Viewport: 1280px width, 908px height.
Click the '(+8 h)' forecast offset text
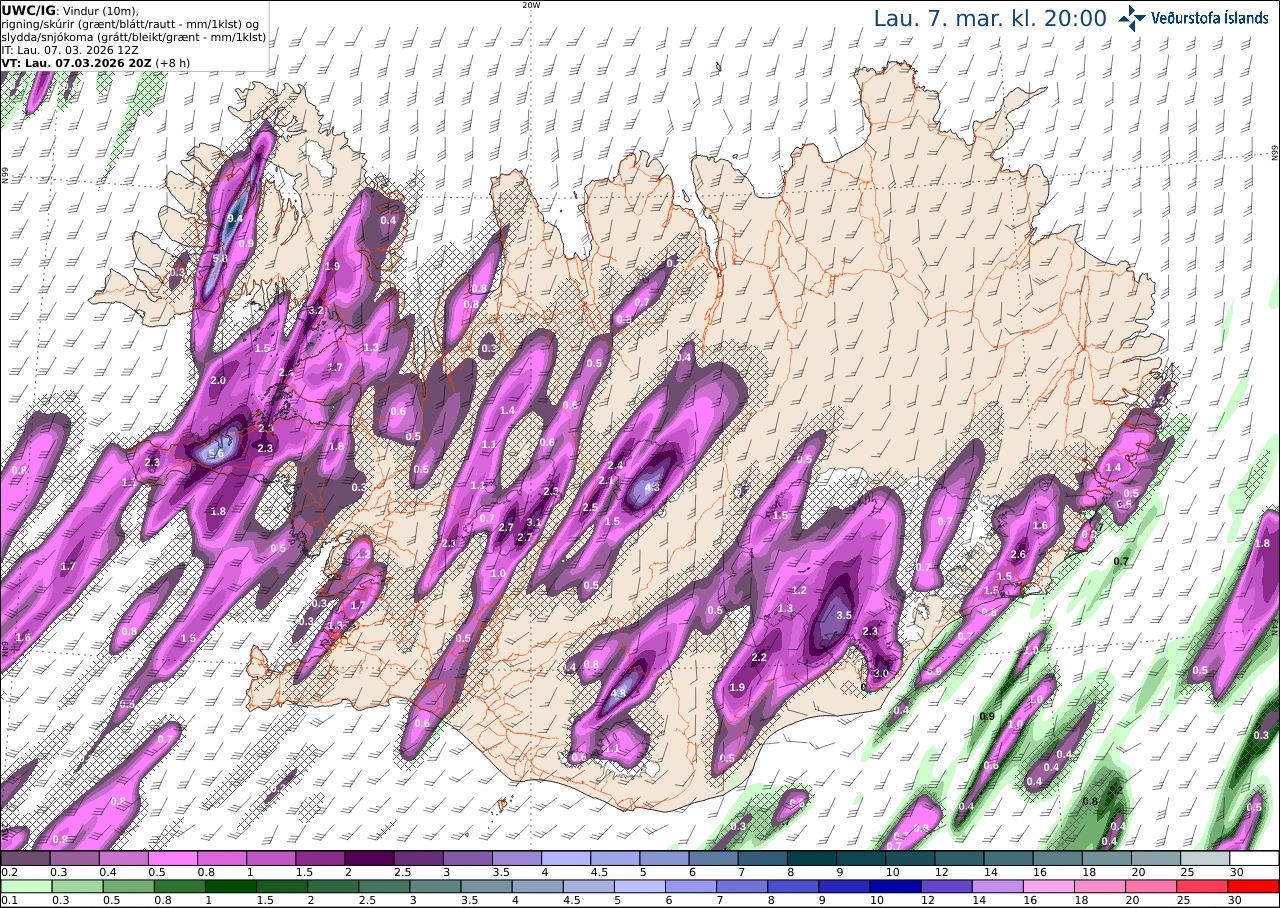point(172,62)
